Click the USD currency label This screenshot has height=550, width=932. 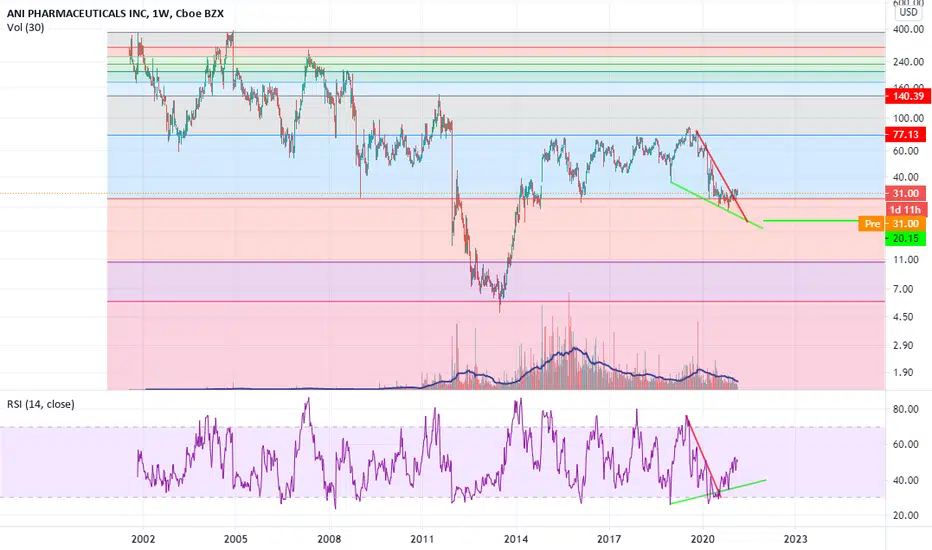pyautogui.click(x=908, y=12)
